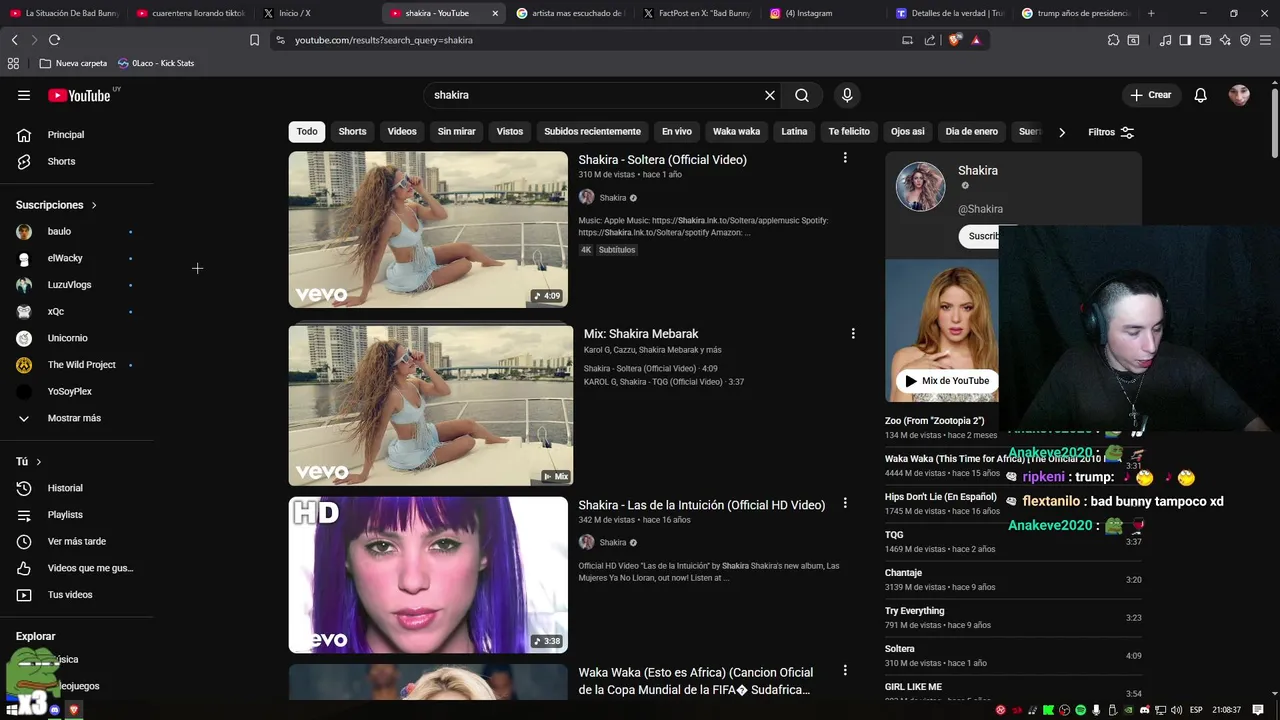Expand the Tú section
This screenshot has width=1280, height=720.
[x=29, y=461]
